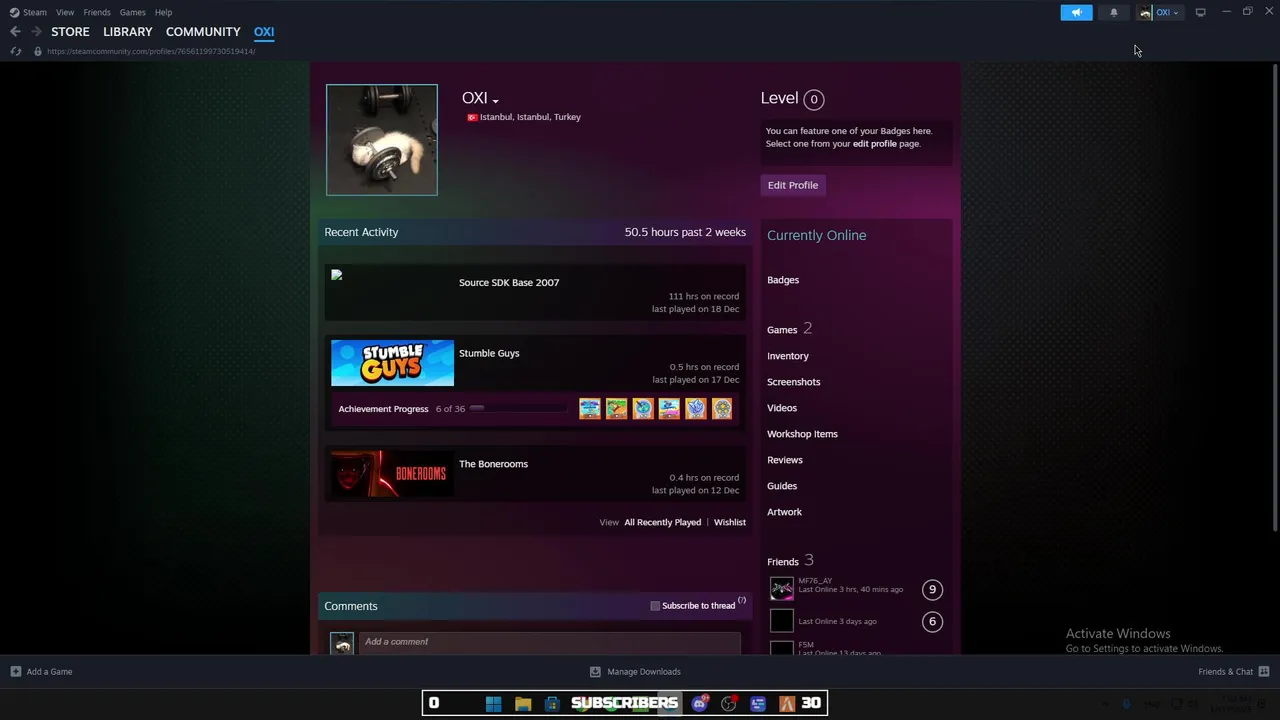
Task: Open the View menu
Action: 65,12
